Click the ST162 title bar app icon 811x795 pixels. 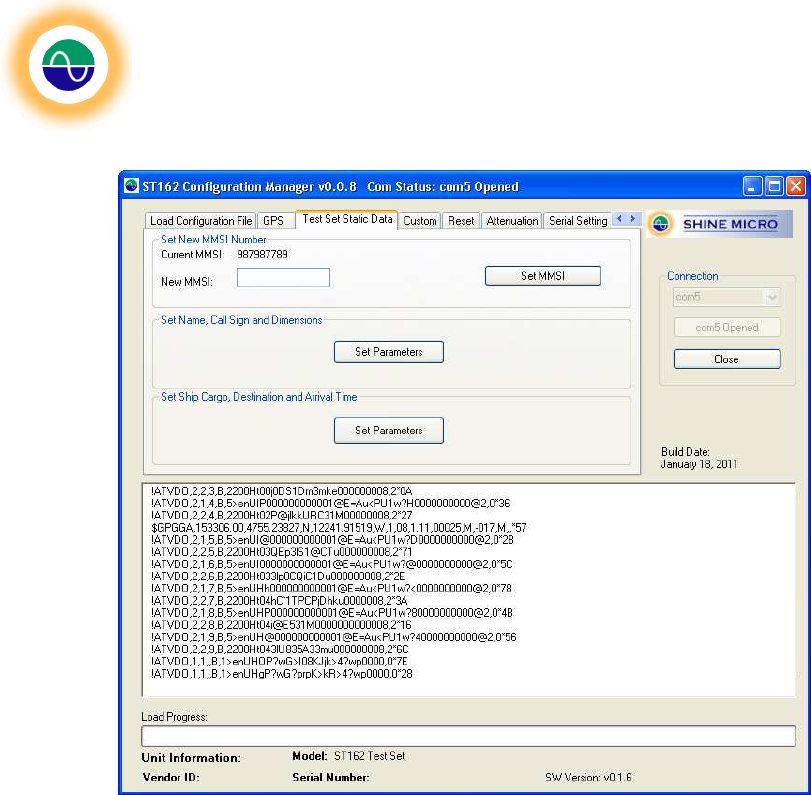(x=131, y=186)
